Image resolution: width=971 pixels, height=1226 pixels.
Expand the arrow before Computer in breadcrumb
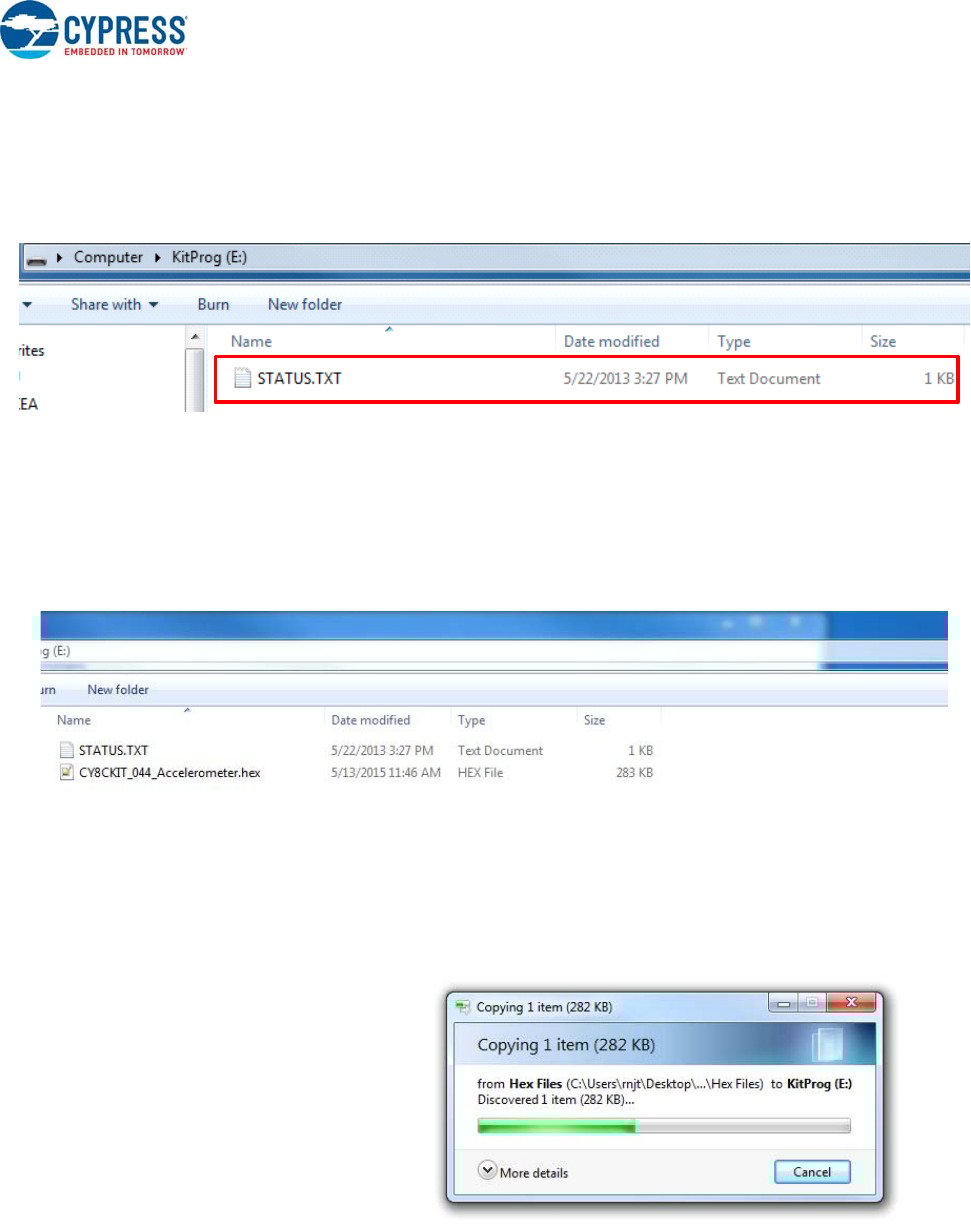click(x=61, y=258)
